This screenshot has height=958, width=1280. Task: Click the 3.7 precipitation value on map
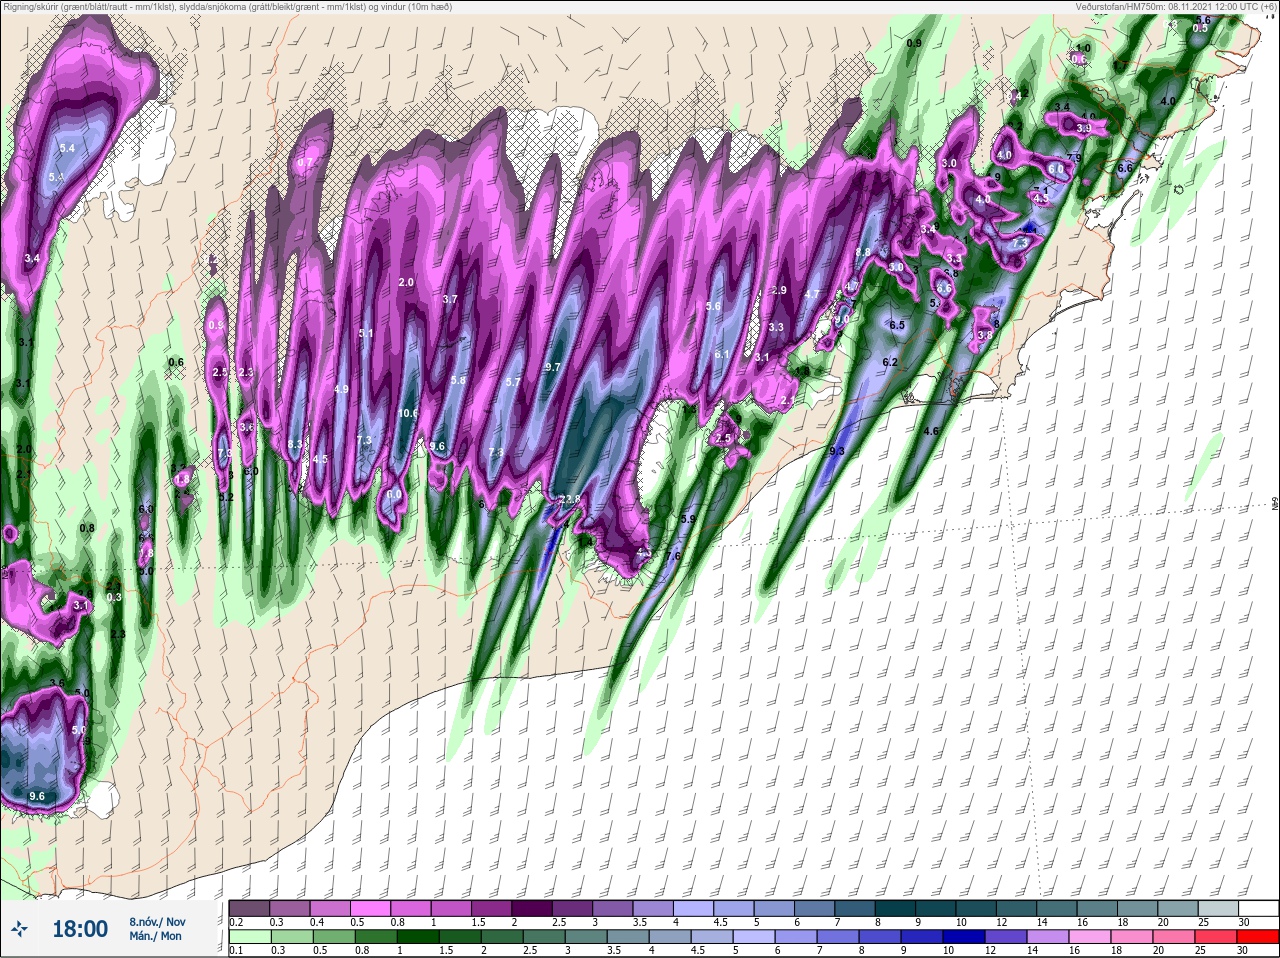click(x=449, y=299)
